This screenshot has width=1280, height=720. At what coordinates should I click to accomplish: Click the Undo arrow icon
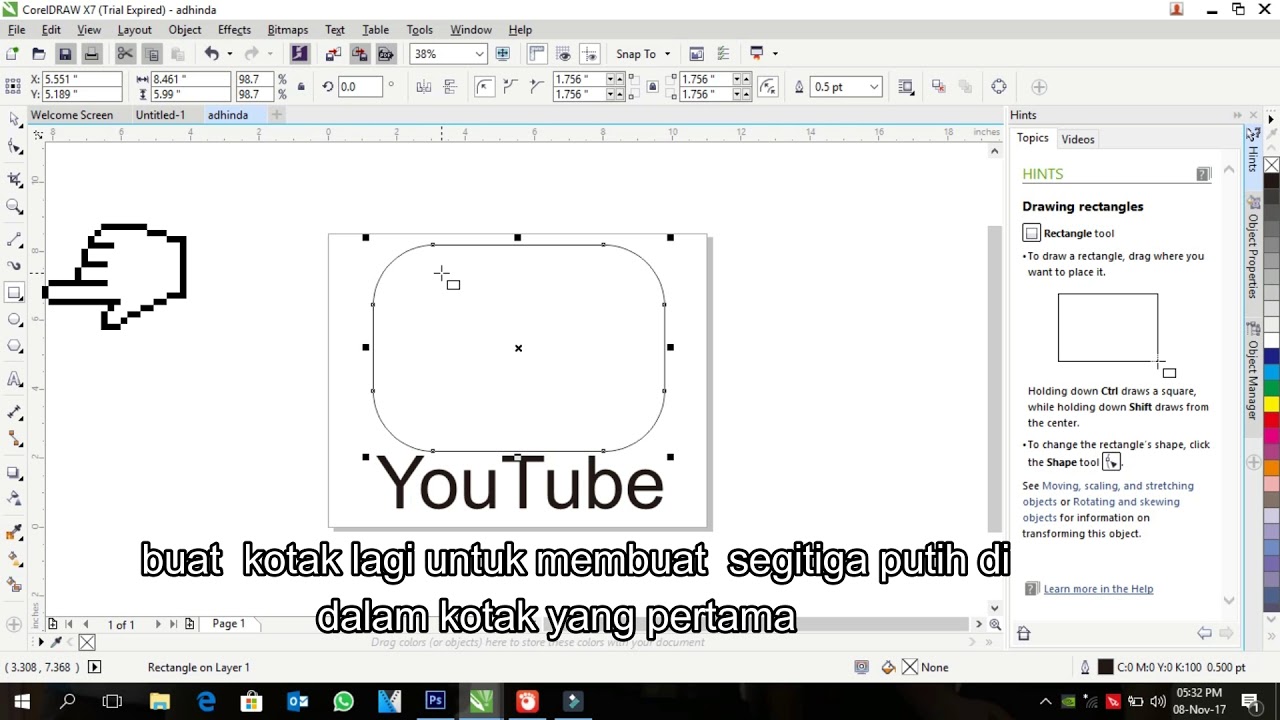tap(212, 54)
